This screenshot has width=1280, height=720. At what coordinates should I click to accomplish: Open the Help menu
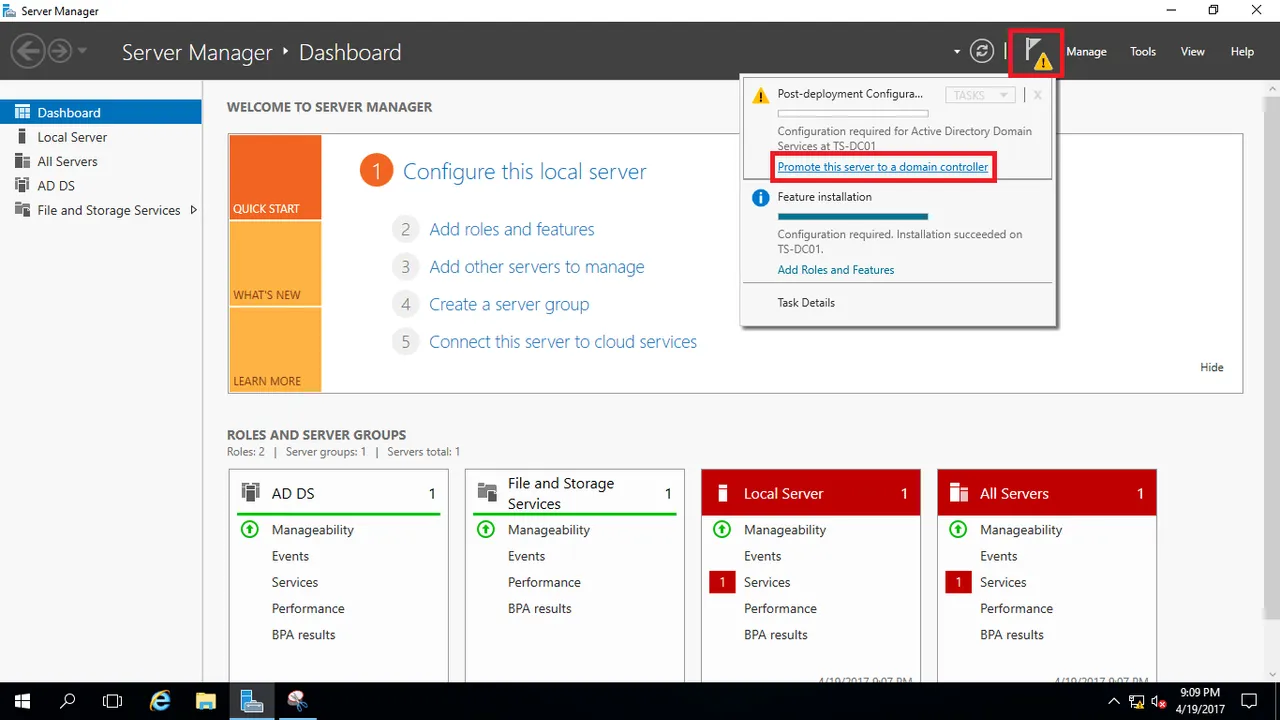pos(1242,52)
